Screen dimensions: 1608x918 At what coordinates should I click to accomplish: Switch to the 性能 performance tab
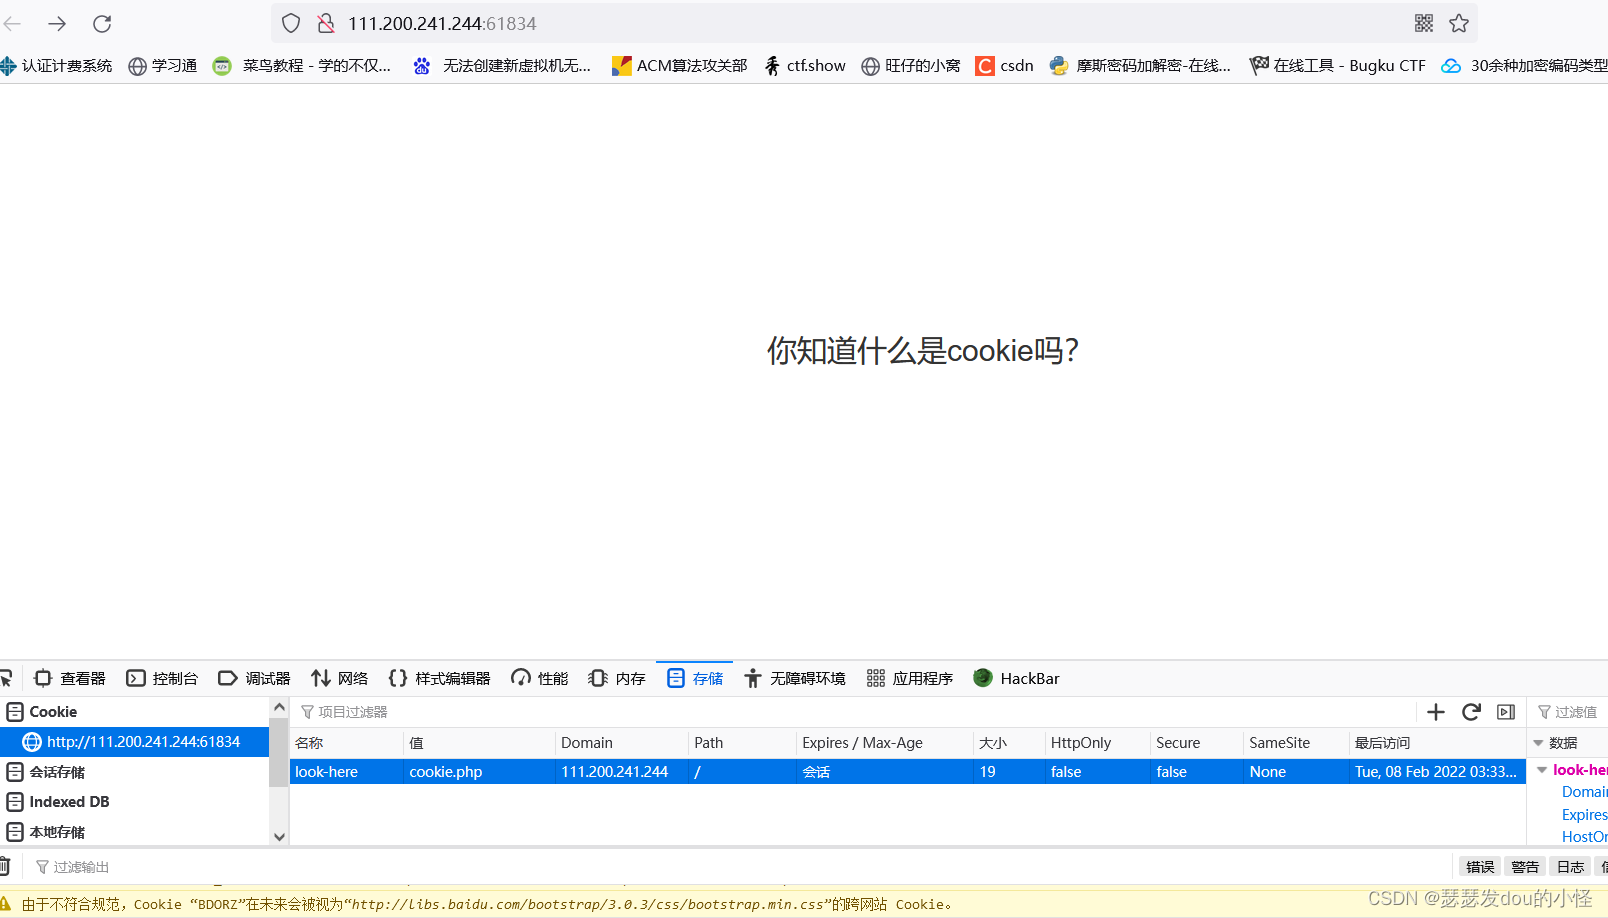(x=540, y=678)
